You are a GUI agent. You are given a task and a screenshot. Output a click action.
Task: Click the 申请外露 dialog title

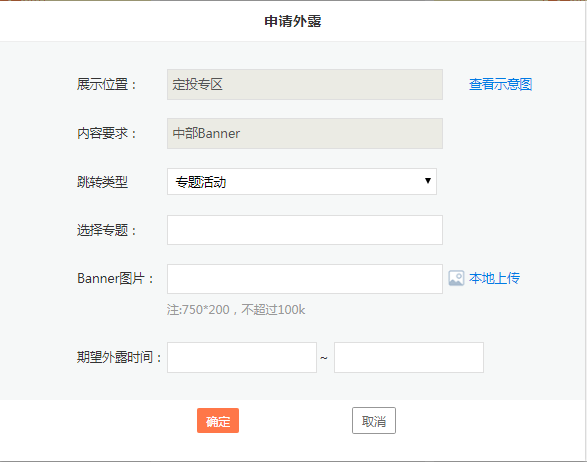[x=293, y=21]
